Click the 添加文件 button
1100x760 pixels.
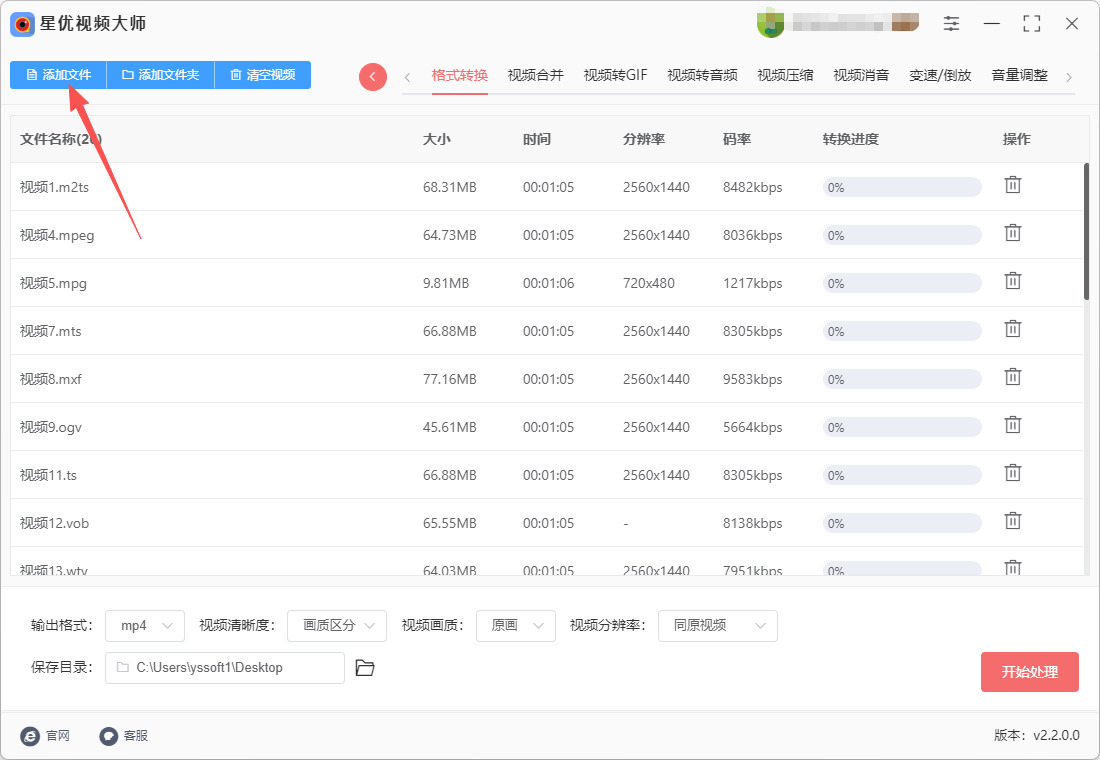[x=58, y=75]
